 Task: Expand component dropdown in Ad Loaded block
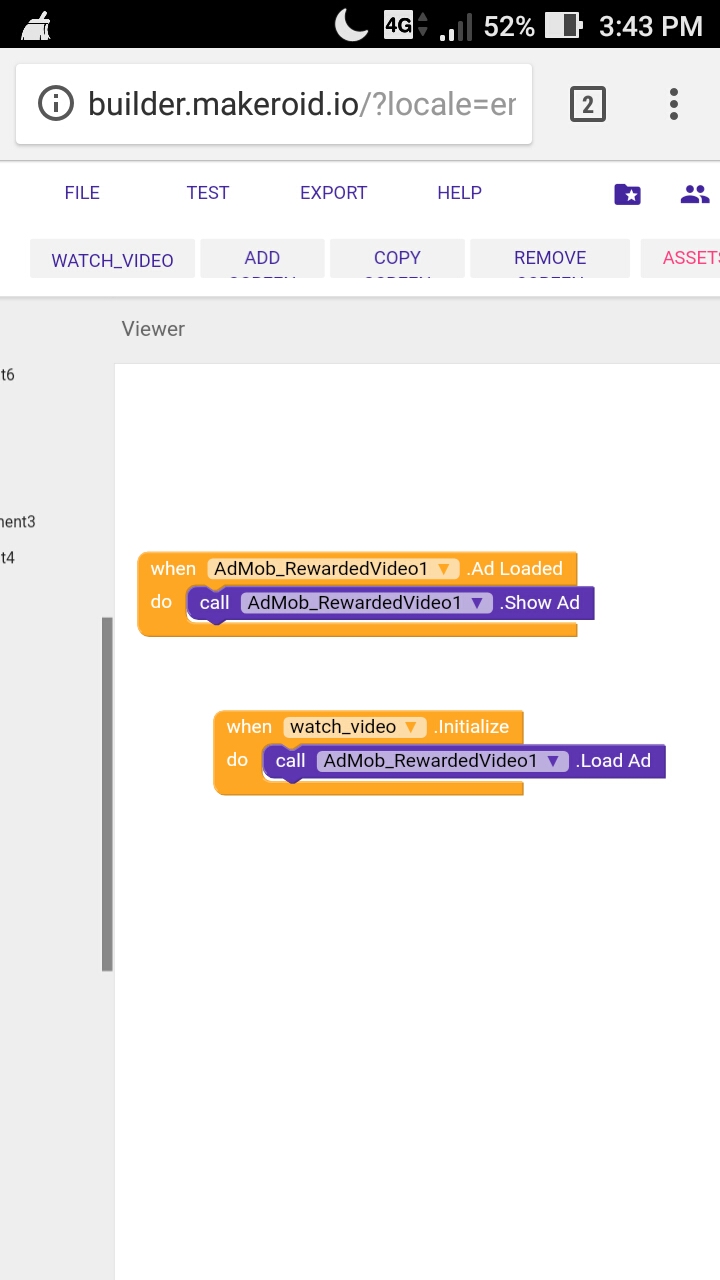(445, 569)
